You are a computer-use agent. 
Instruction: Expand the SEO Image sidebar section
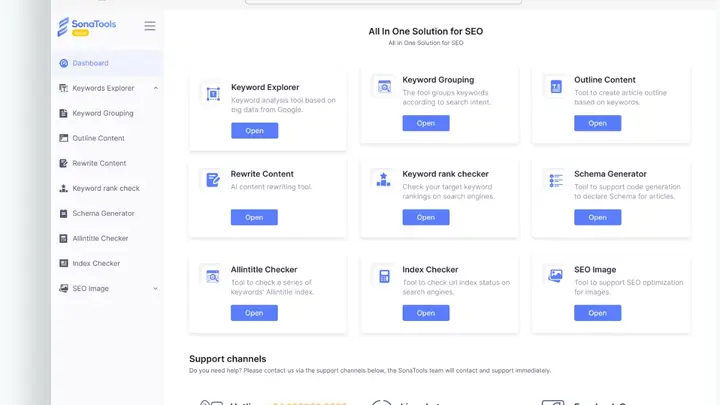pos(156,288)
